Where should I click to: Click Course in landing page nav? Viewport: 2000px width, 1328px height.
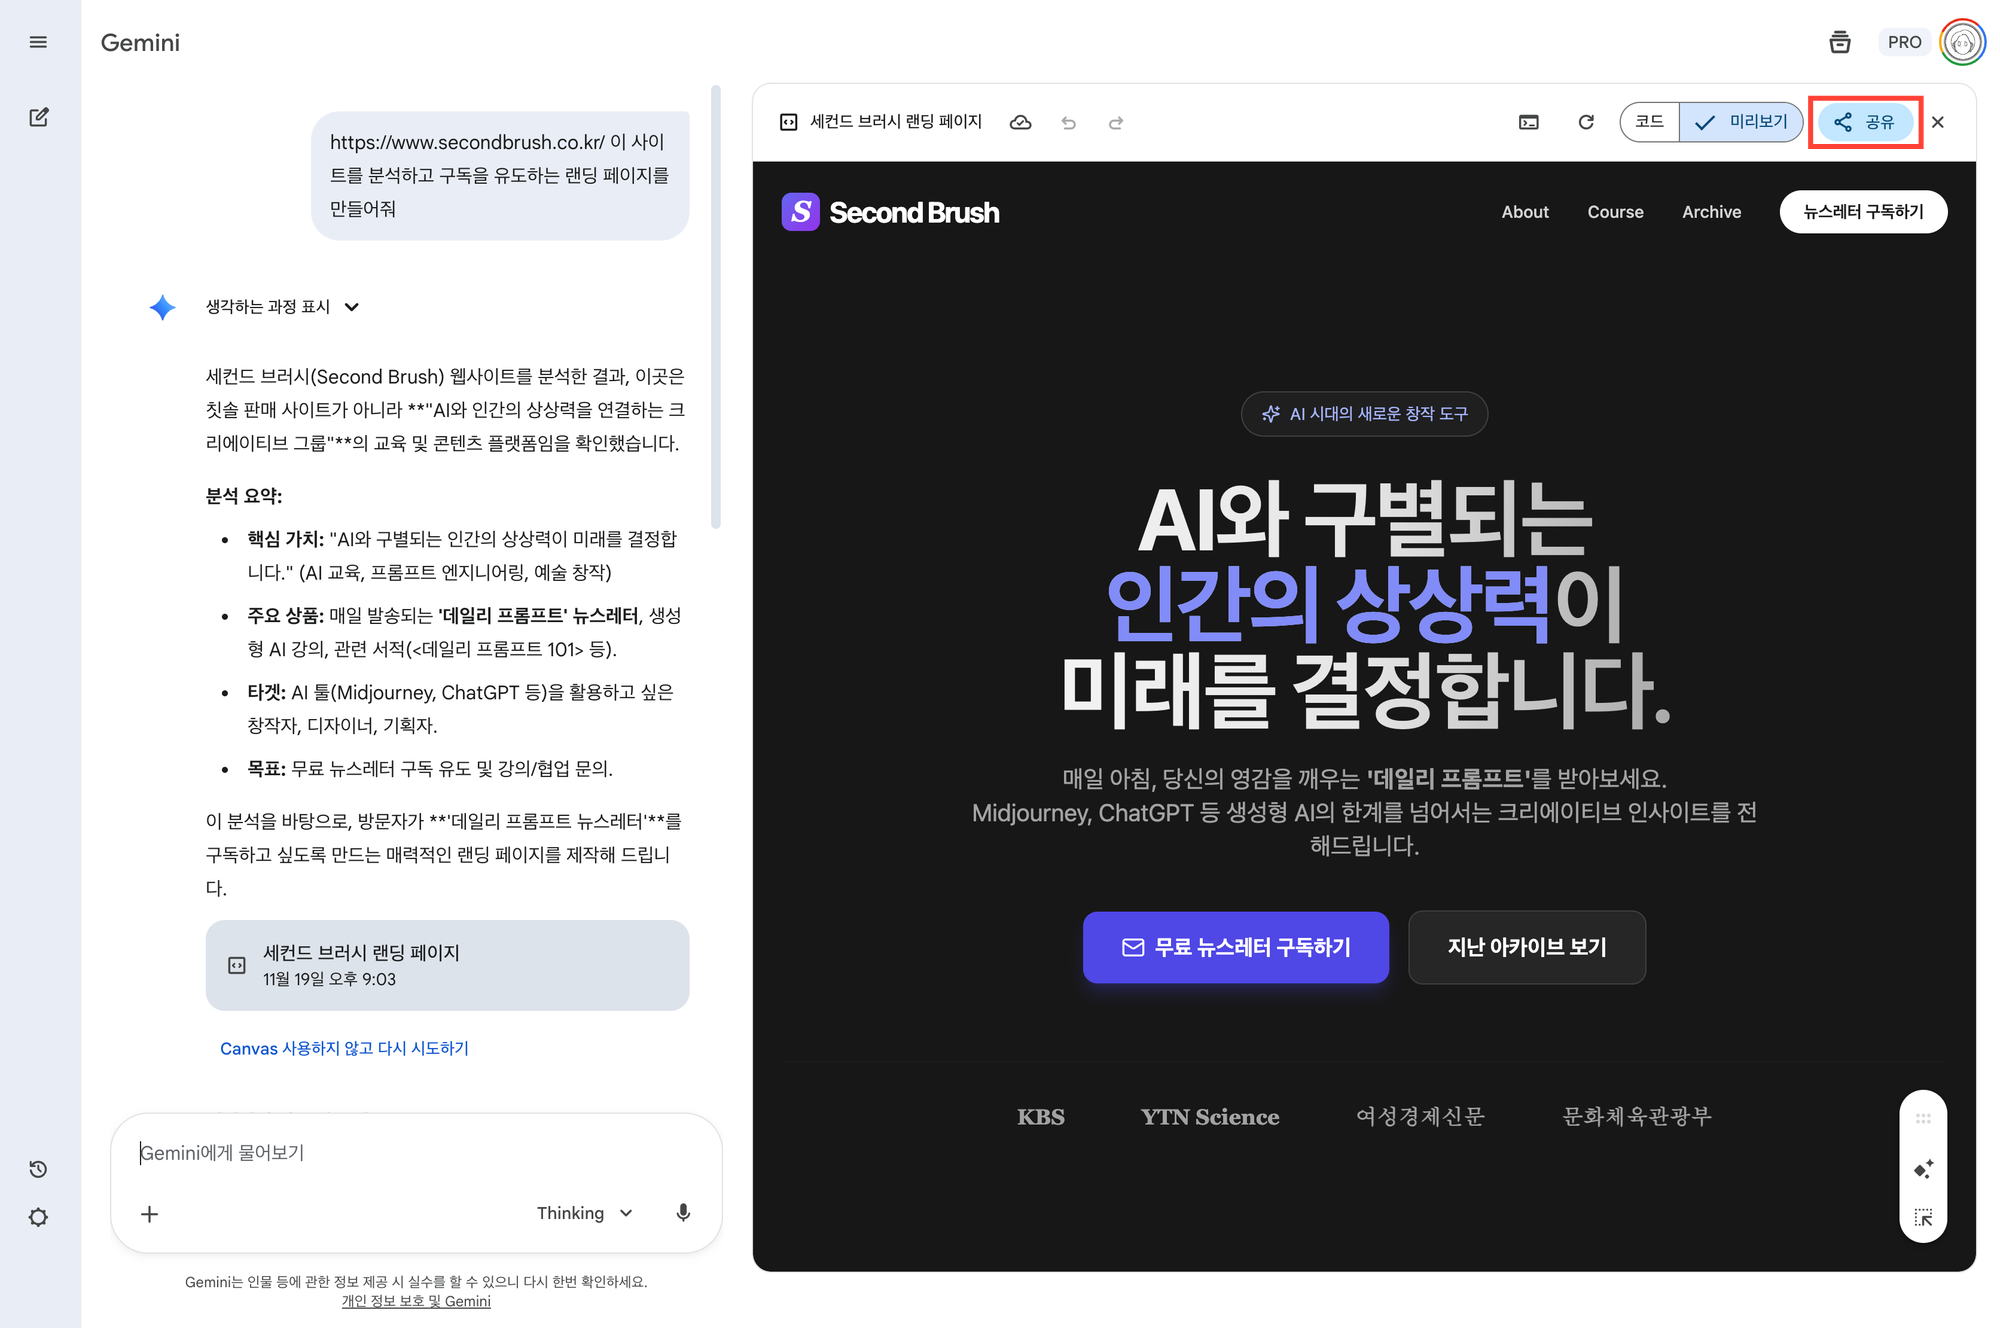1615,212
